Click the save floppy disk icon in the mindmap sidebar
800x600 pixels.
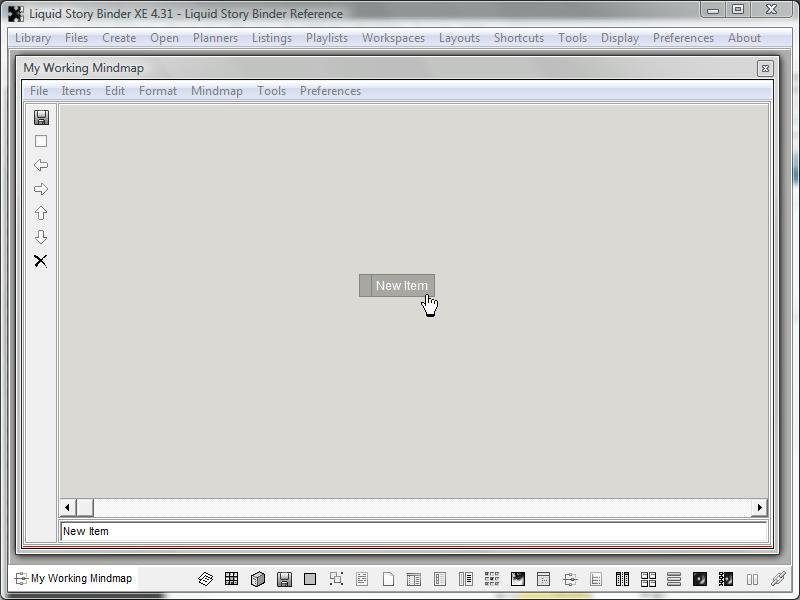coord(41,117)
